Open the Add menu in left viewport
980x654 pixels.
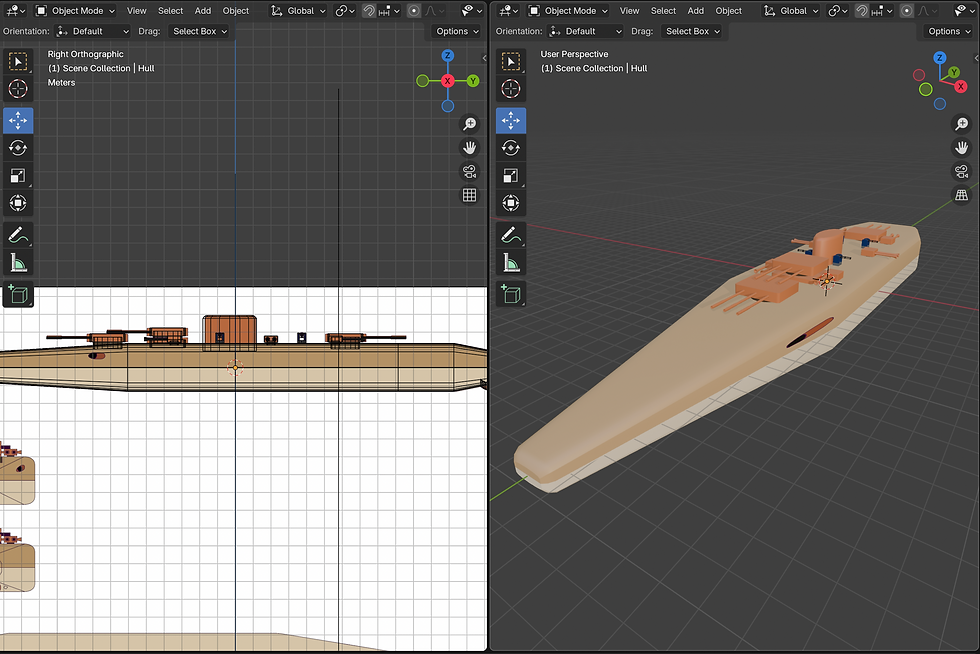point(203,11)
